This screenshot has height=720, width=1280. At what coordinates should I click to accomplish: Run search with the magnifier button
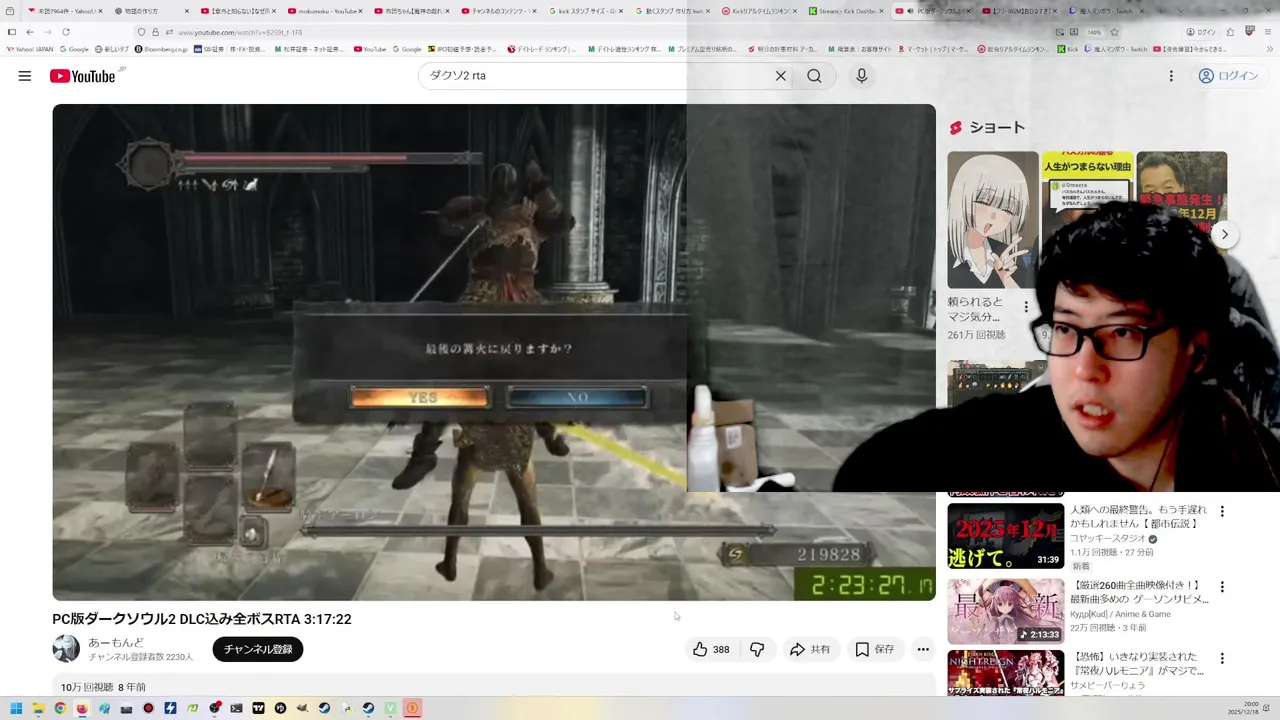(814, 76)
